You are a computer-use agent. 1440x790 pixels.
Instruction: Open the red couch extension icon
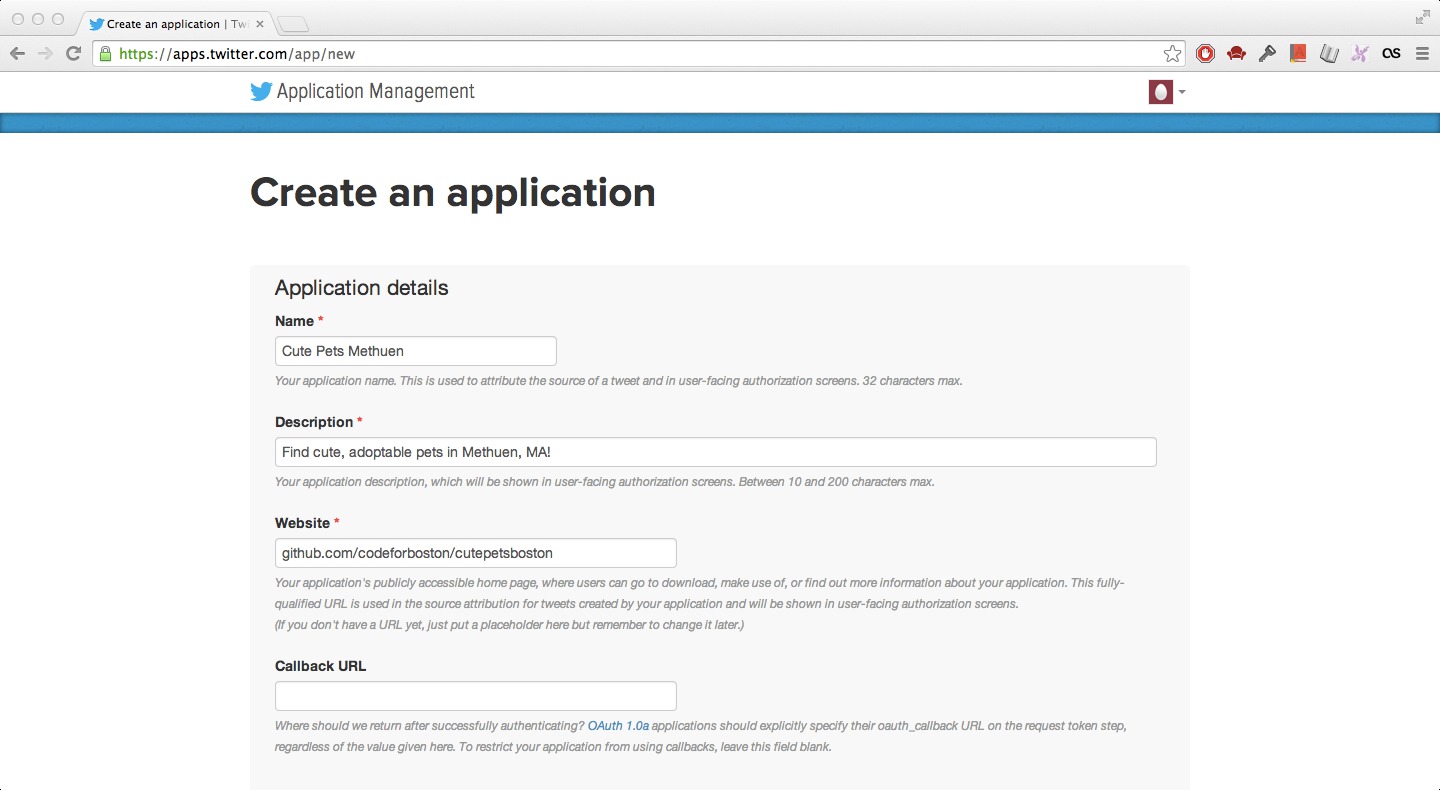(1236, 54)
